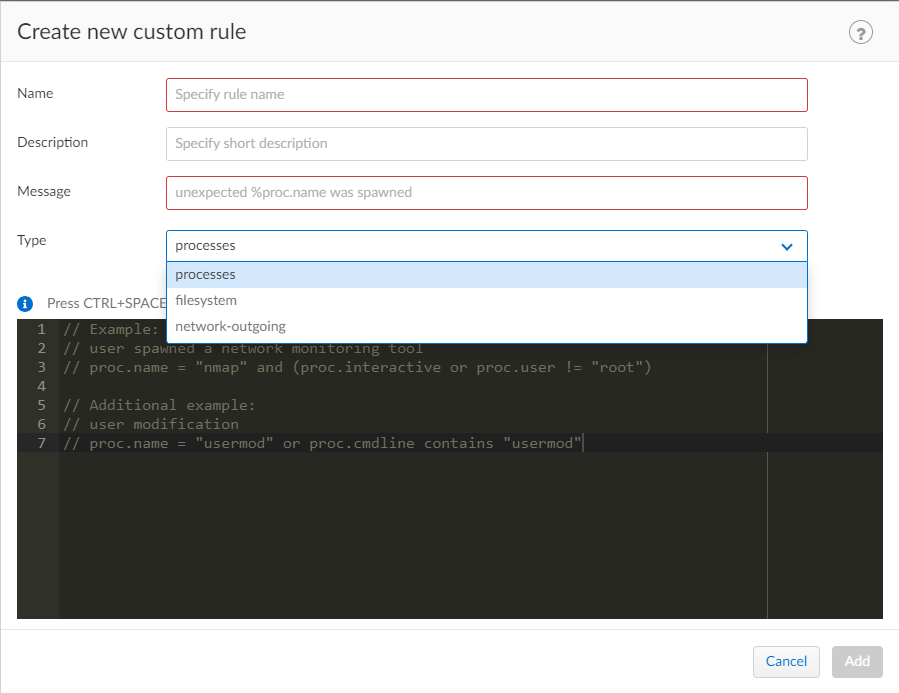The width and height of the screenshot is (899, 693).
Task: Click 'network monitoring tool' comment on line 2
Action: tap(322, 348)
